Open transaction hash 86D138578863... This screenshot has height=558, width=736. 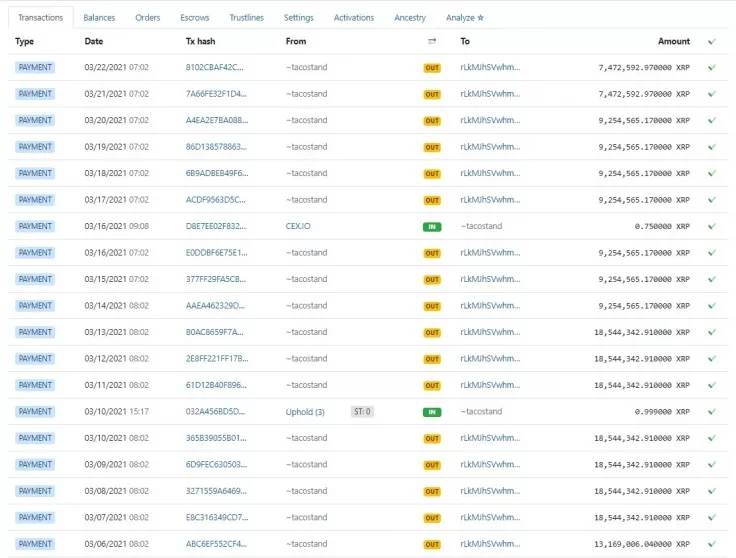[216, 146]
